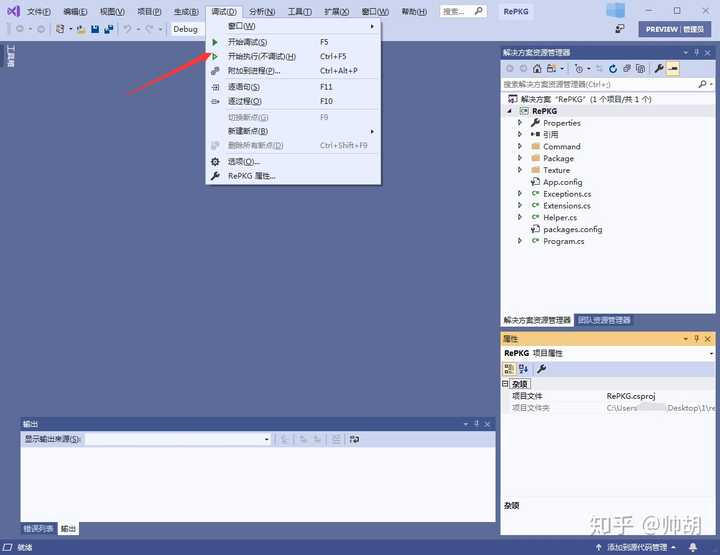Viewport: 720px width, 555px height.
Task: Open the Debug configuration dropdown
Action: (187, 29)
